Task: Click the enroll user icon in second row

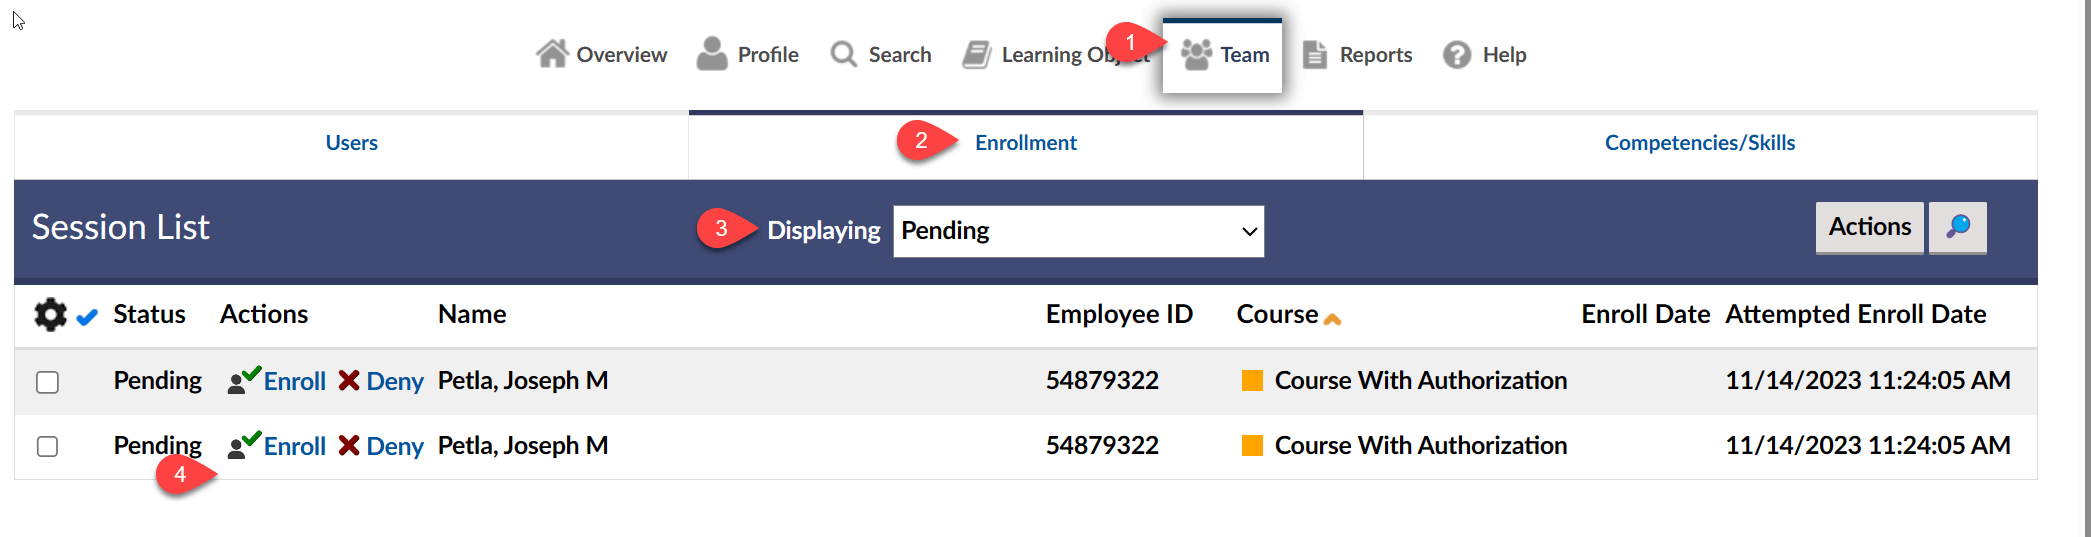Action: pos(243,445)
